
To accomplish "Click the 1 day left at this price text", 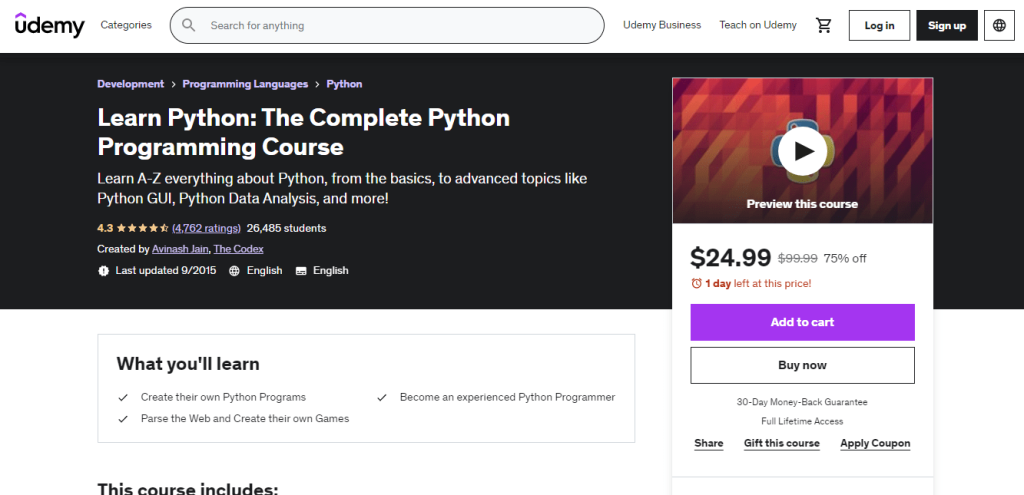I will 758,283.
